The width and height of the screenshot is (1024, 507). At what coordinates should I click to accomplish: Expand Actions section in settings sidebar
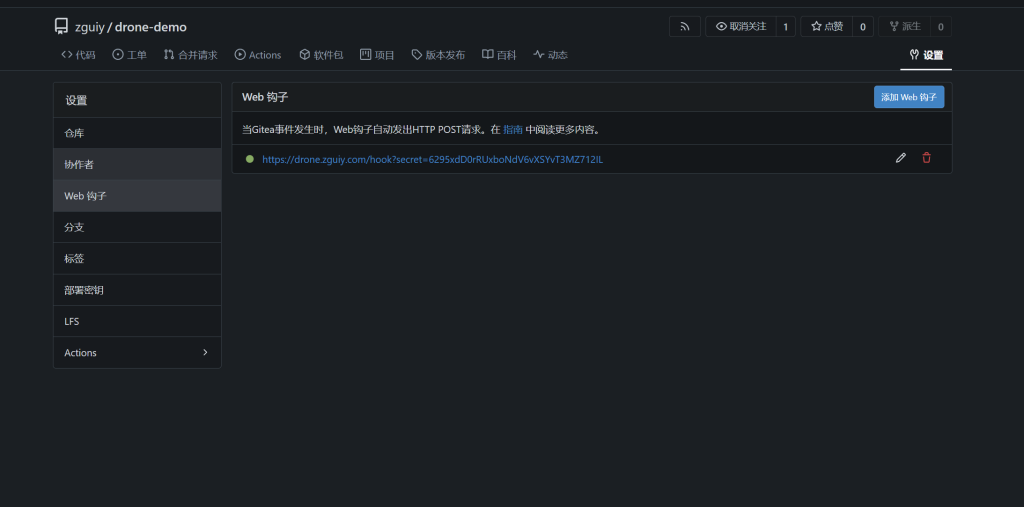pos(137,353)
